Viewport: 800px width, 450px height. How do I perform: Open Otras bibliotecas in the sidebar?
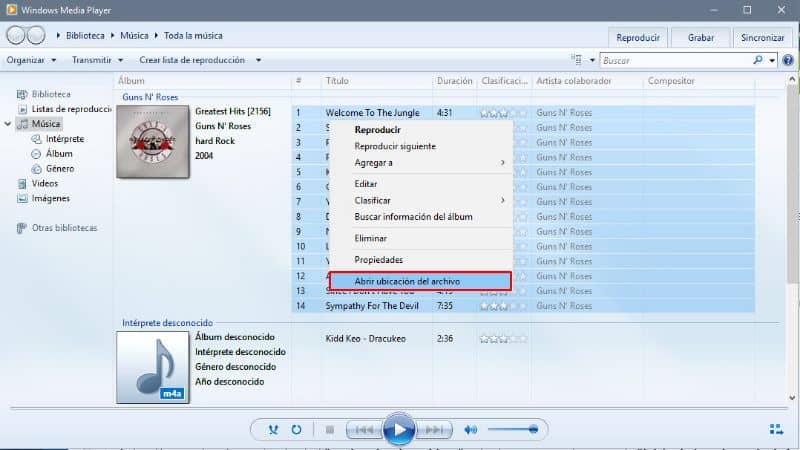click(x=64, y=228)
